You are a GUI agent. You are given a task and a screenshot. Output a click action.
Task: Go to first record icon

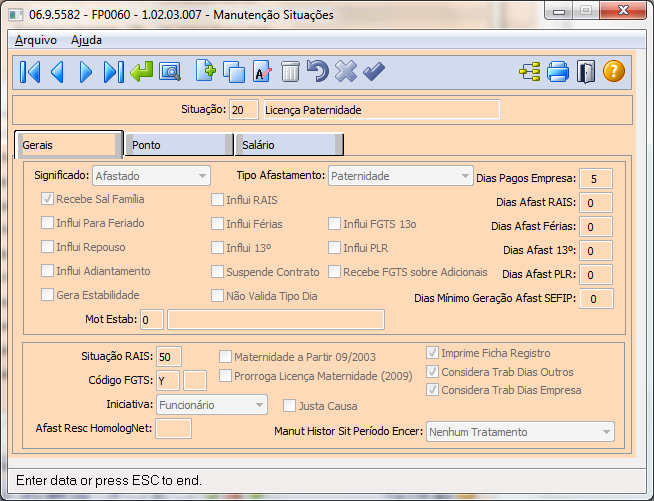coord(30,72)
